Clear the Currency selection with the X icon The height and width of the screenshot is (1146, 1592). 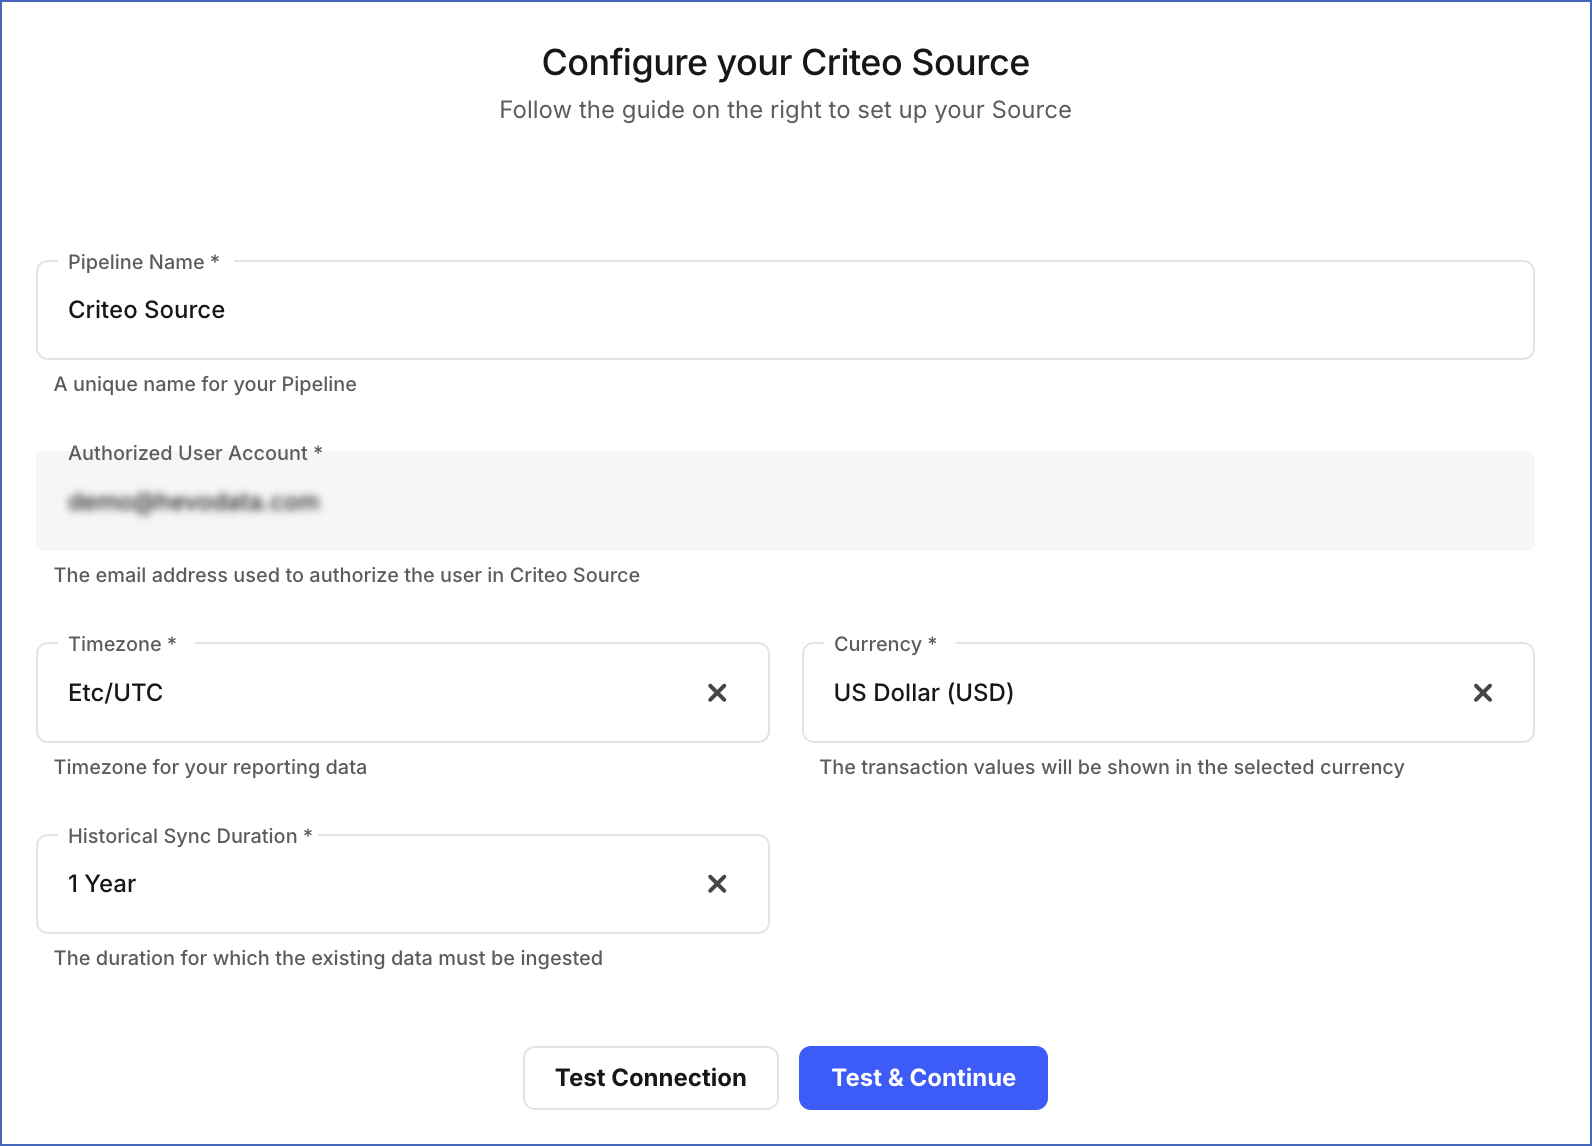click(x=1483, y=693)
